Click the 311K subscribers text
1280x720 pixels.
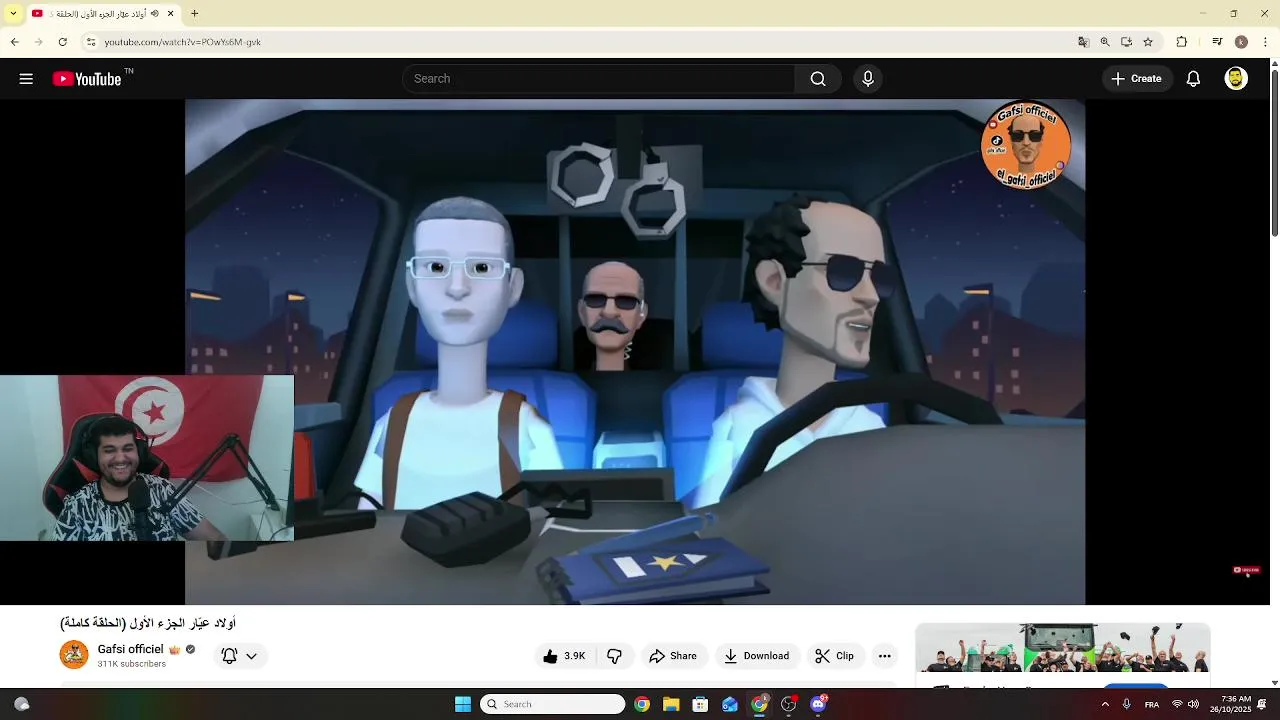click(131, 664)
